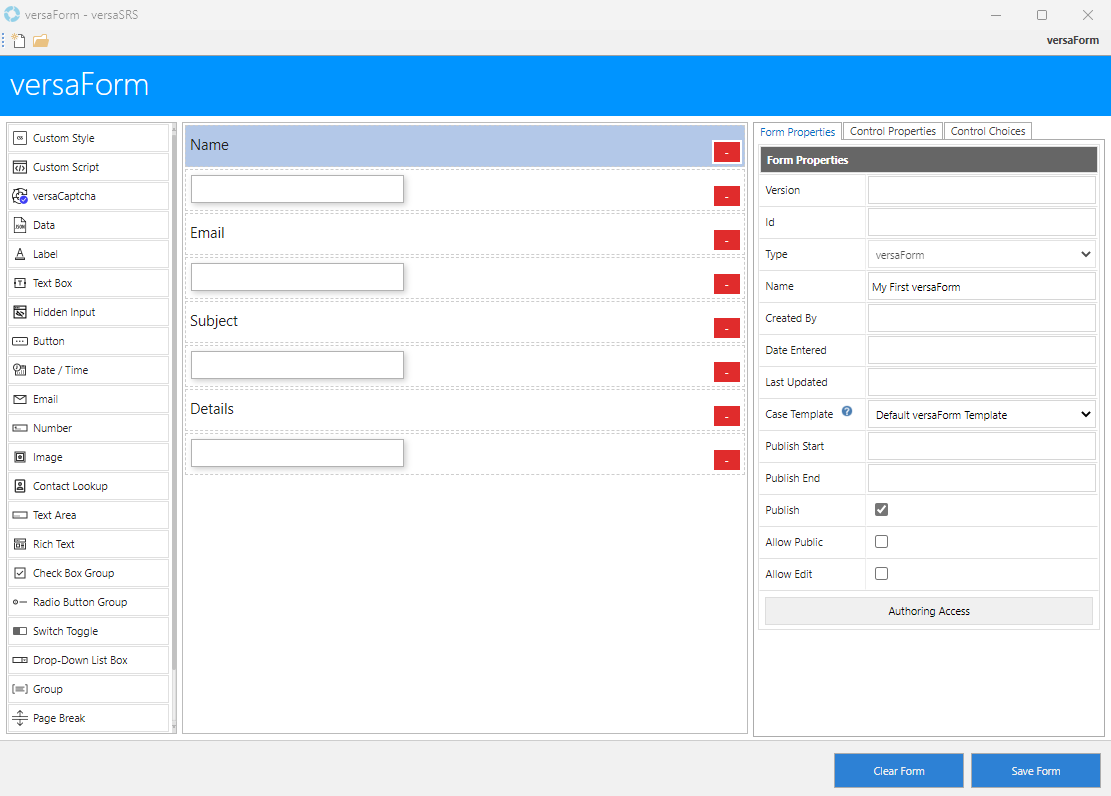The image size is (1111, 796).
Task: Select the Custom Script control icon
Action: pyautogui.click(x=20, y=167)
